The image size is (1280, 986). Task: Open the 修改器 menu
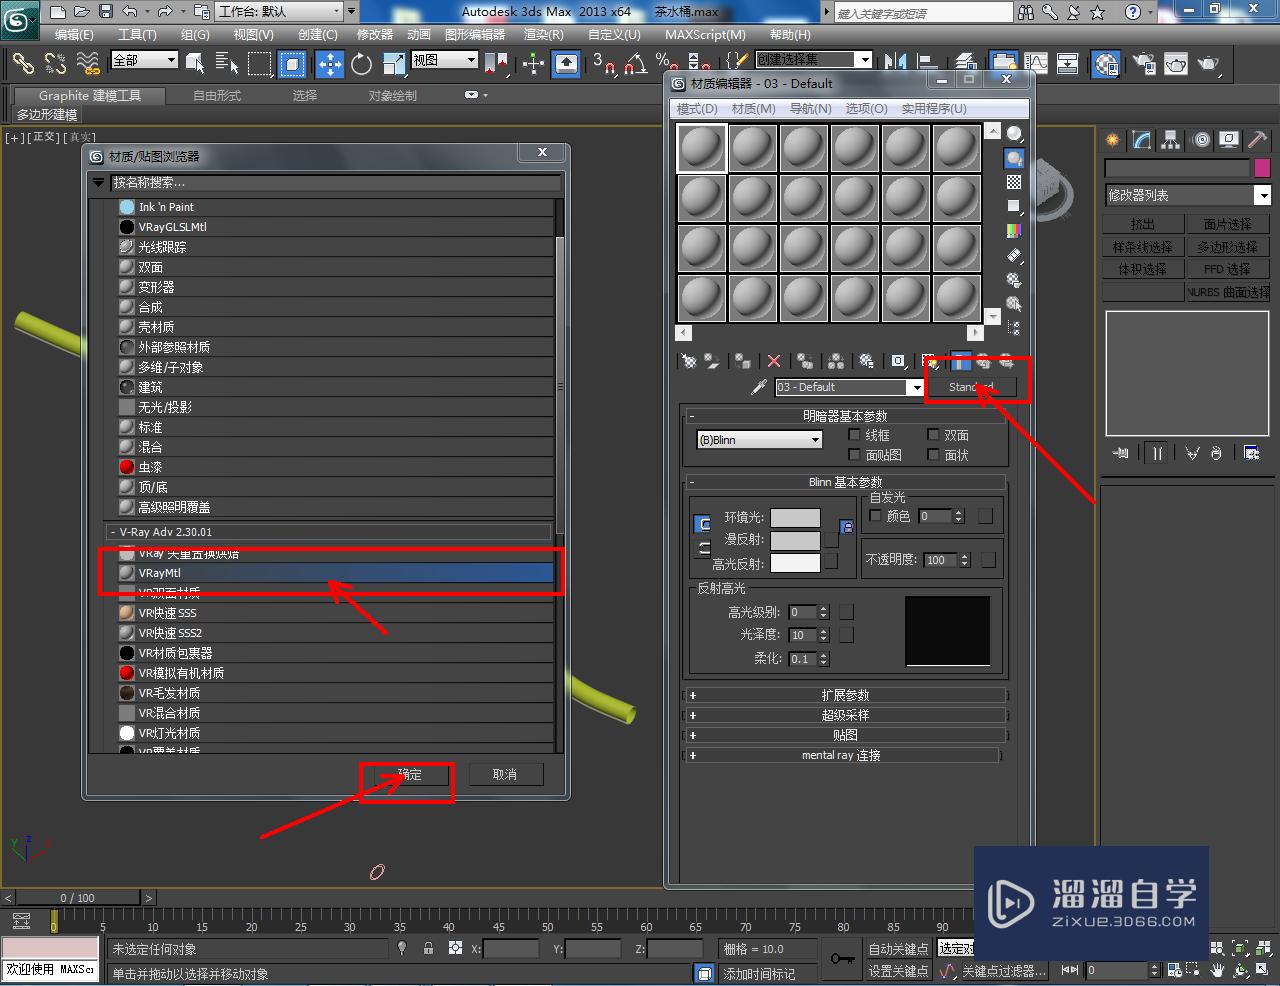pyautogui.click(x=375, y=34)
